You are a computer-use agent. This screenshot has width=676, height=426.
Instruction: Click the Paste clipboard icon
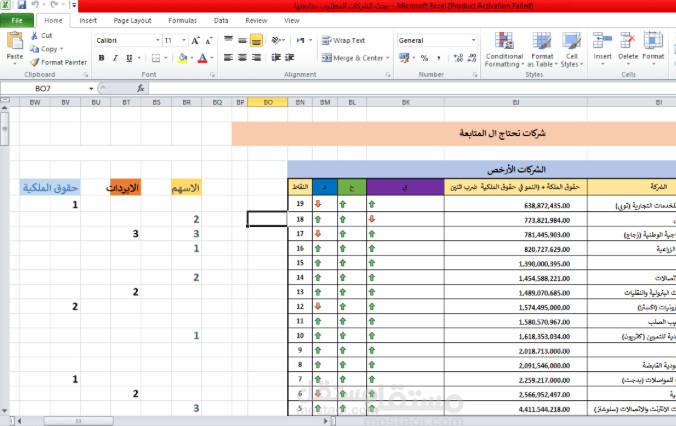point(15,41)
